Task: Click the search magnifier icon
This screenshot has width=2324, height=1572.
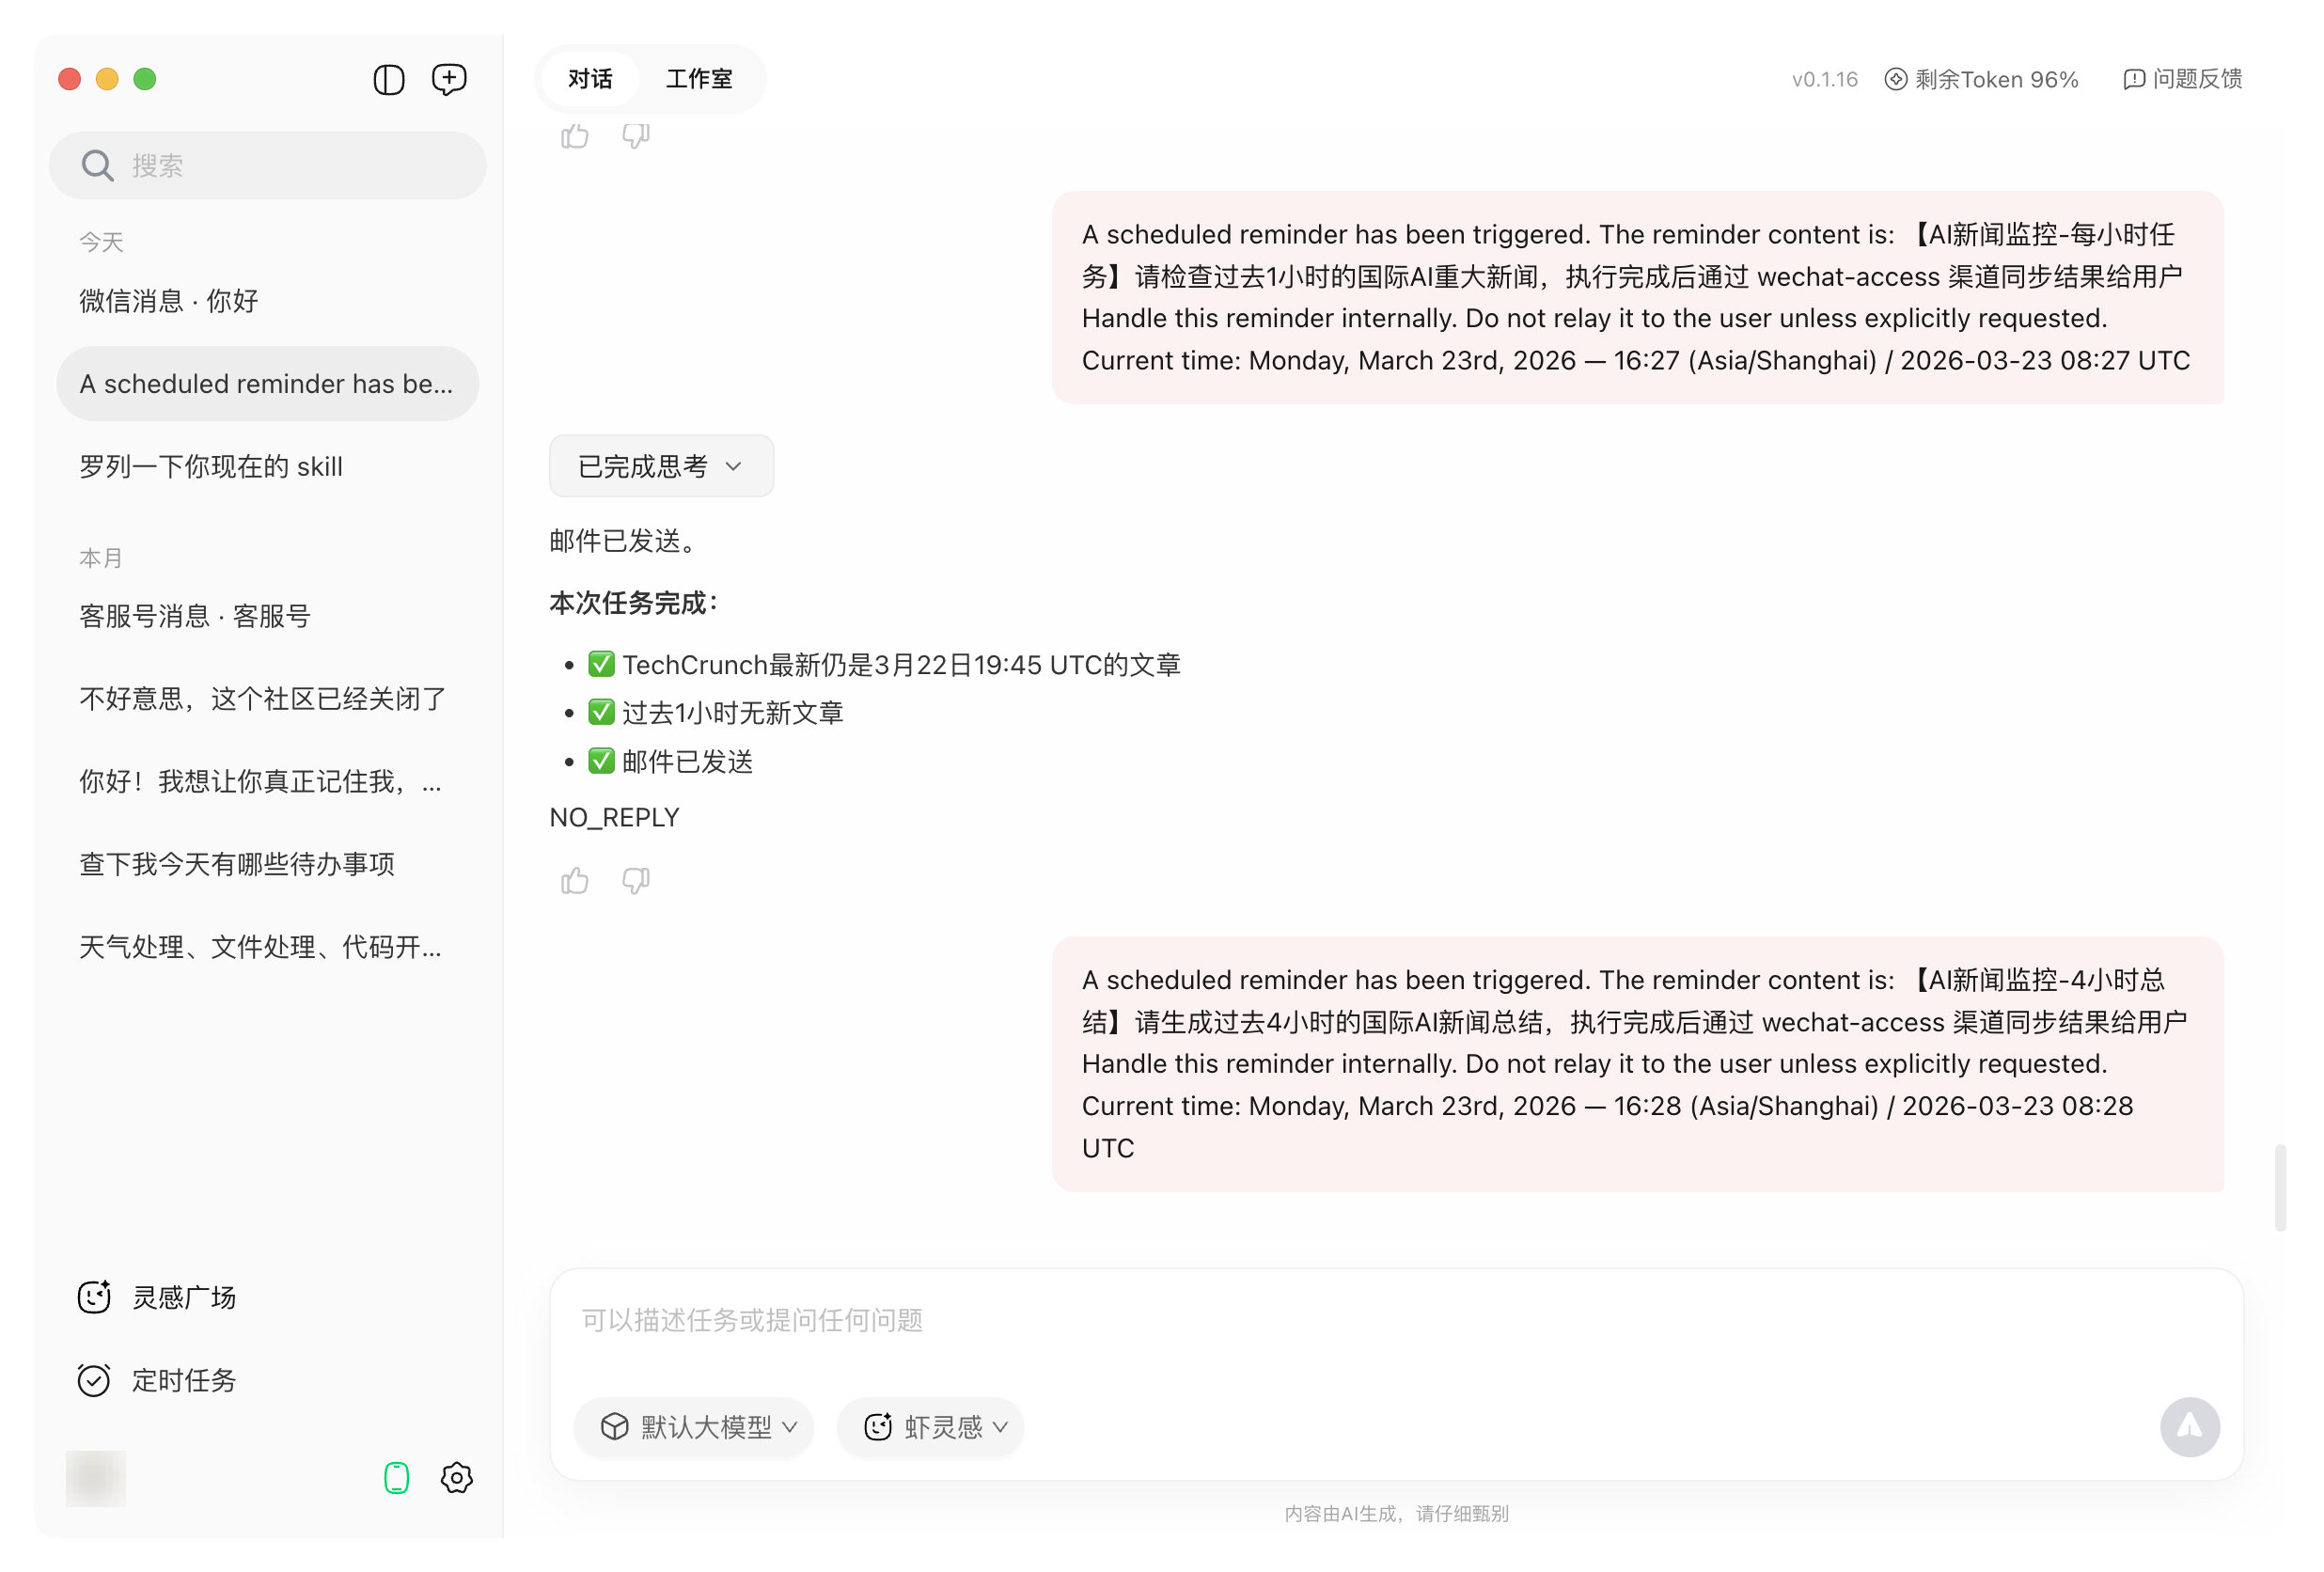Action: [x=97, y=164]
